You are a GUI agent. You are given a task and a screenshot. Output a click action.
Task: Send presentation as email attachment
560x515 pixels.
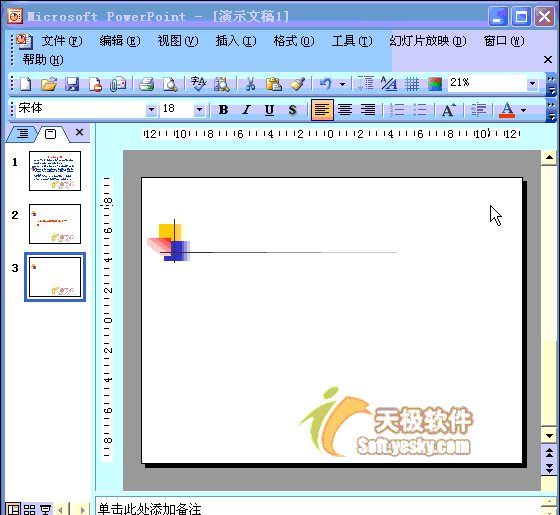(x=118, y=84)
